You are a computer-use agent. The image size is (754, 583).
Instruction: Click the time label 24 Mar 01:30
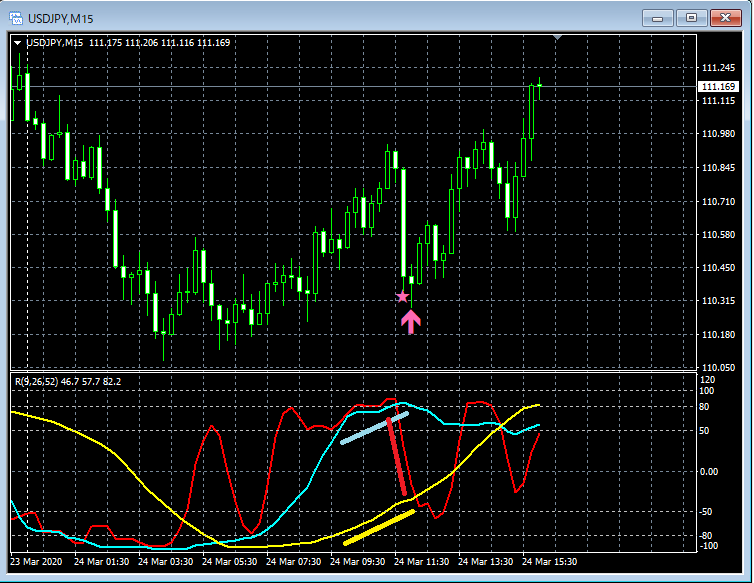pyautogui.click(x=101, y=562)
